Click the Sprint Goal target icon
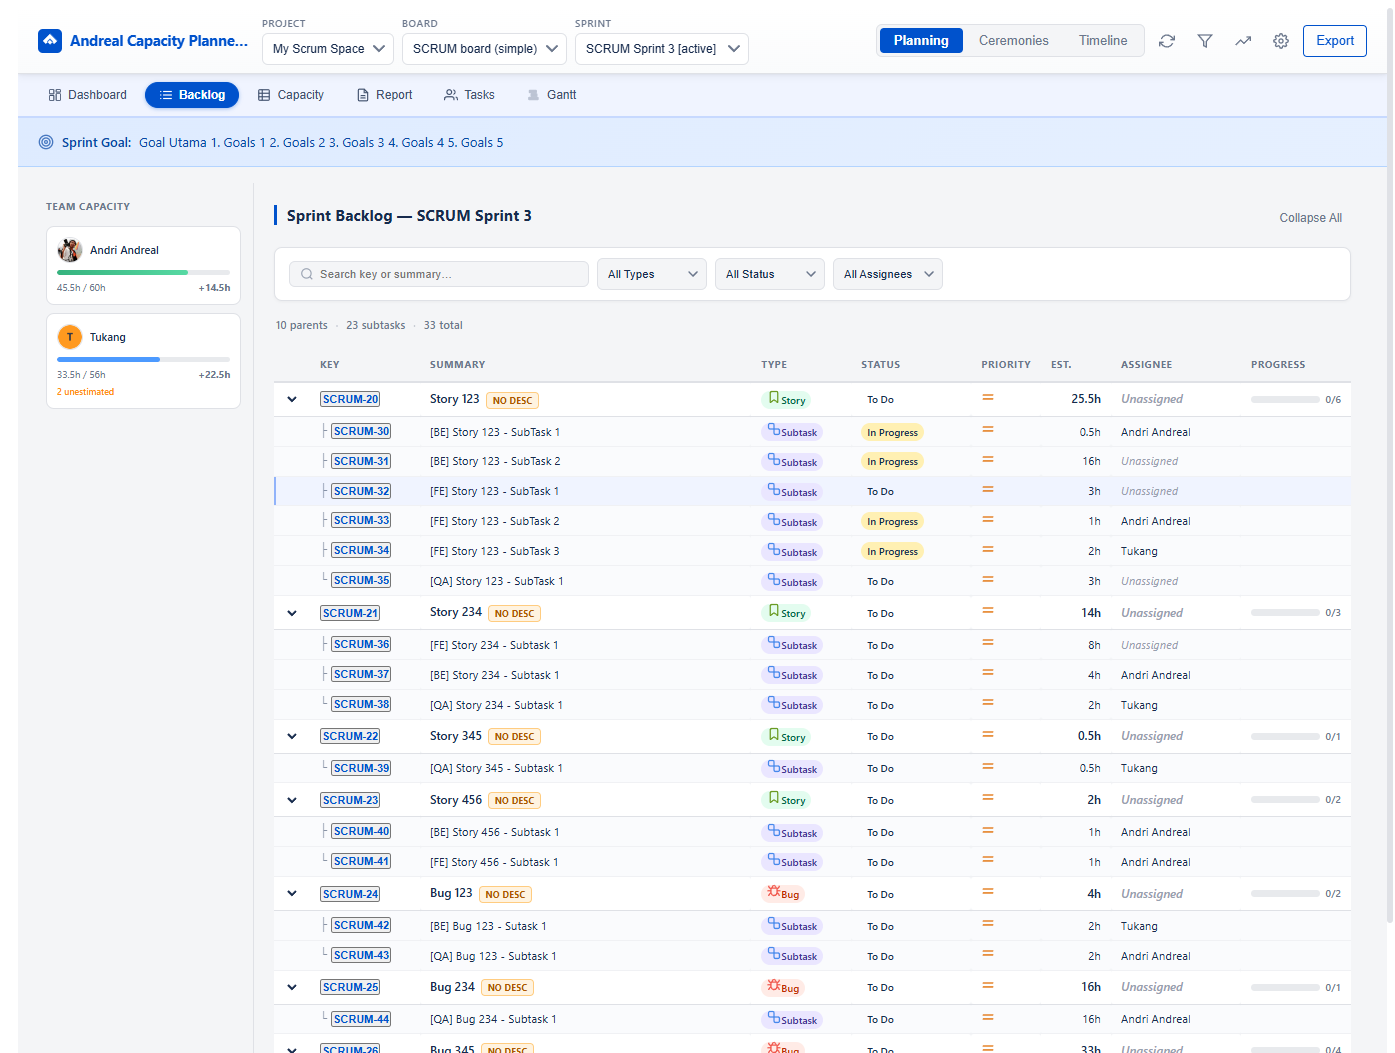This screenshot has height=1053, width=1395. pos(45,142)
